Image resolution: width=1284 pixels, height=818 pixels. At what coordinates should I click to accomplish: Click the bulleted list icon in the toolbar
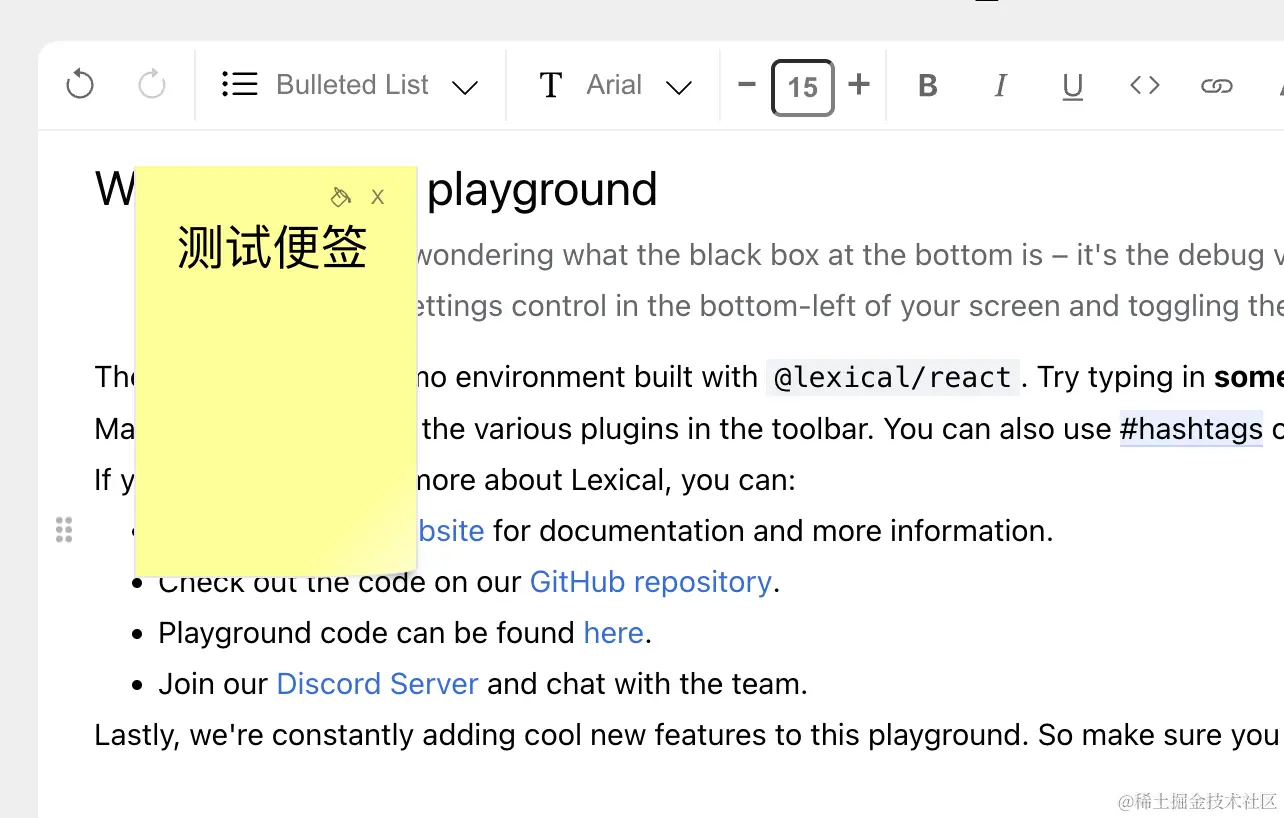pyautogui.click(x=239, y=84)
